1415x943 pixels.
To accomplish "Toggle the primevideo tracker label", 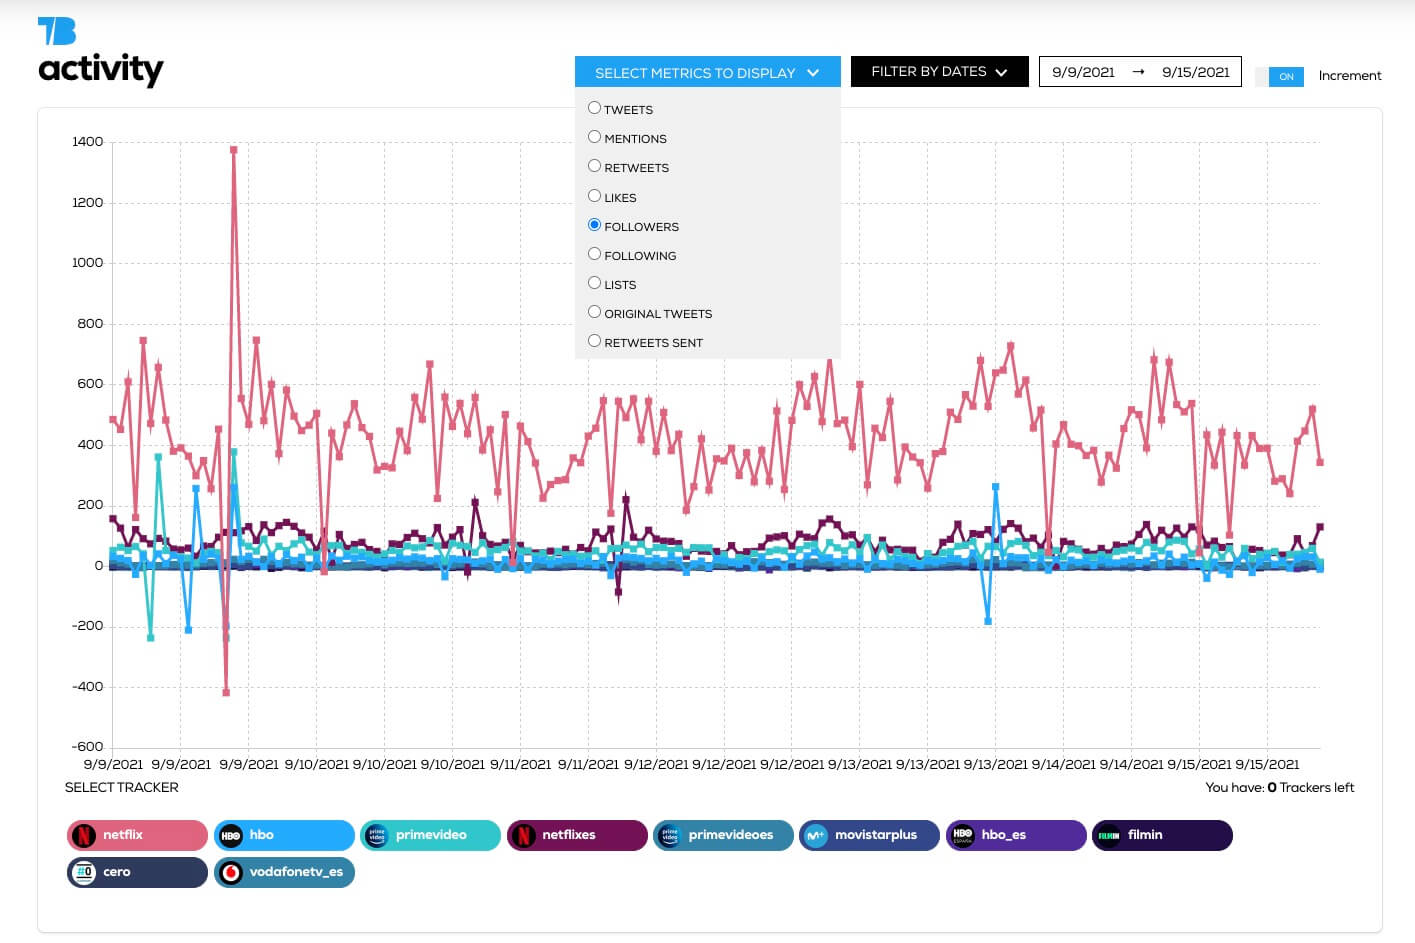I will (431, 835).
